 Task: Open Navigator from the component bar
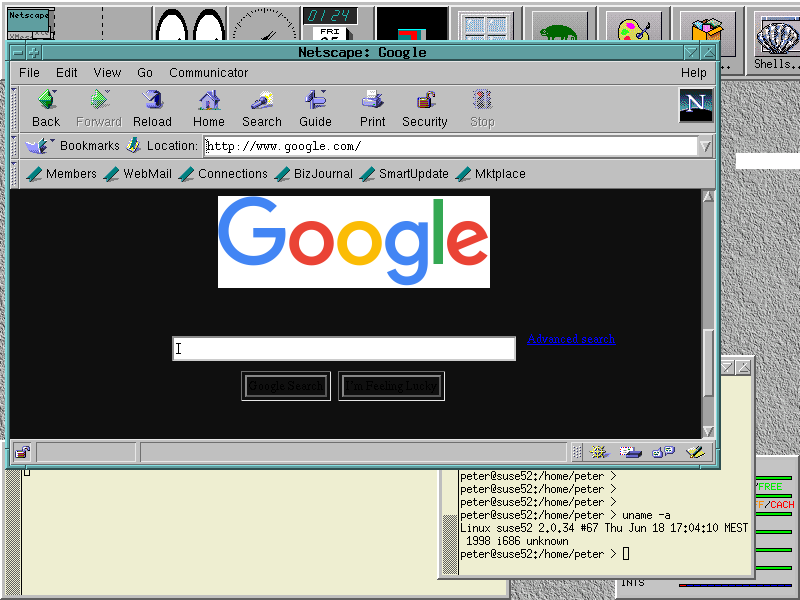599,452
